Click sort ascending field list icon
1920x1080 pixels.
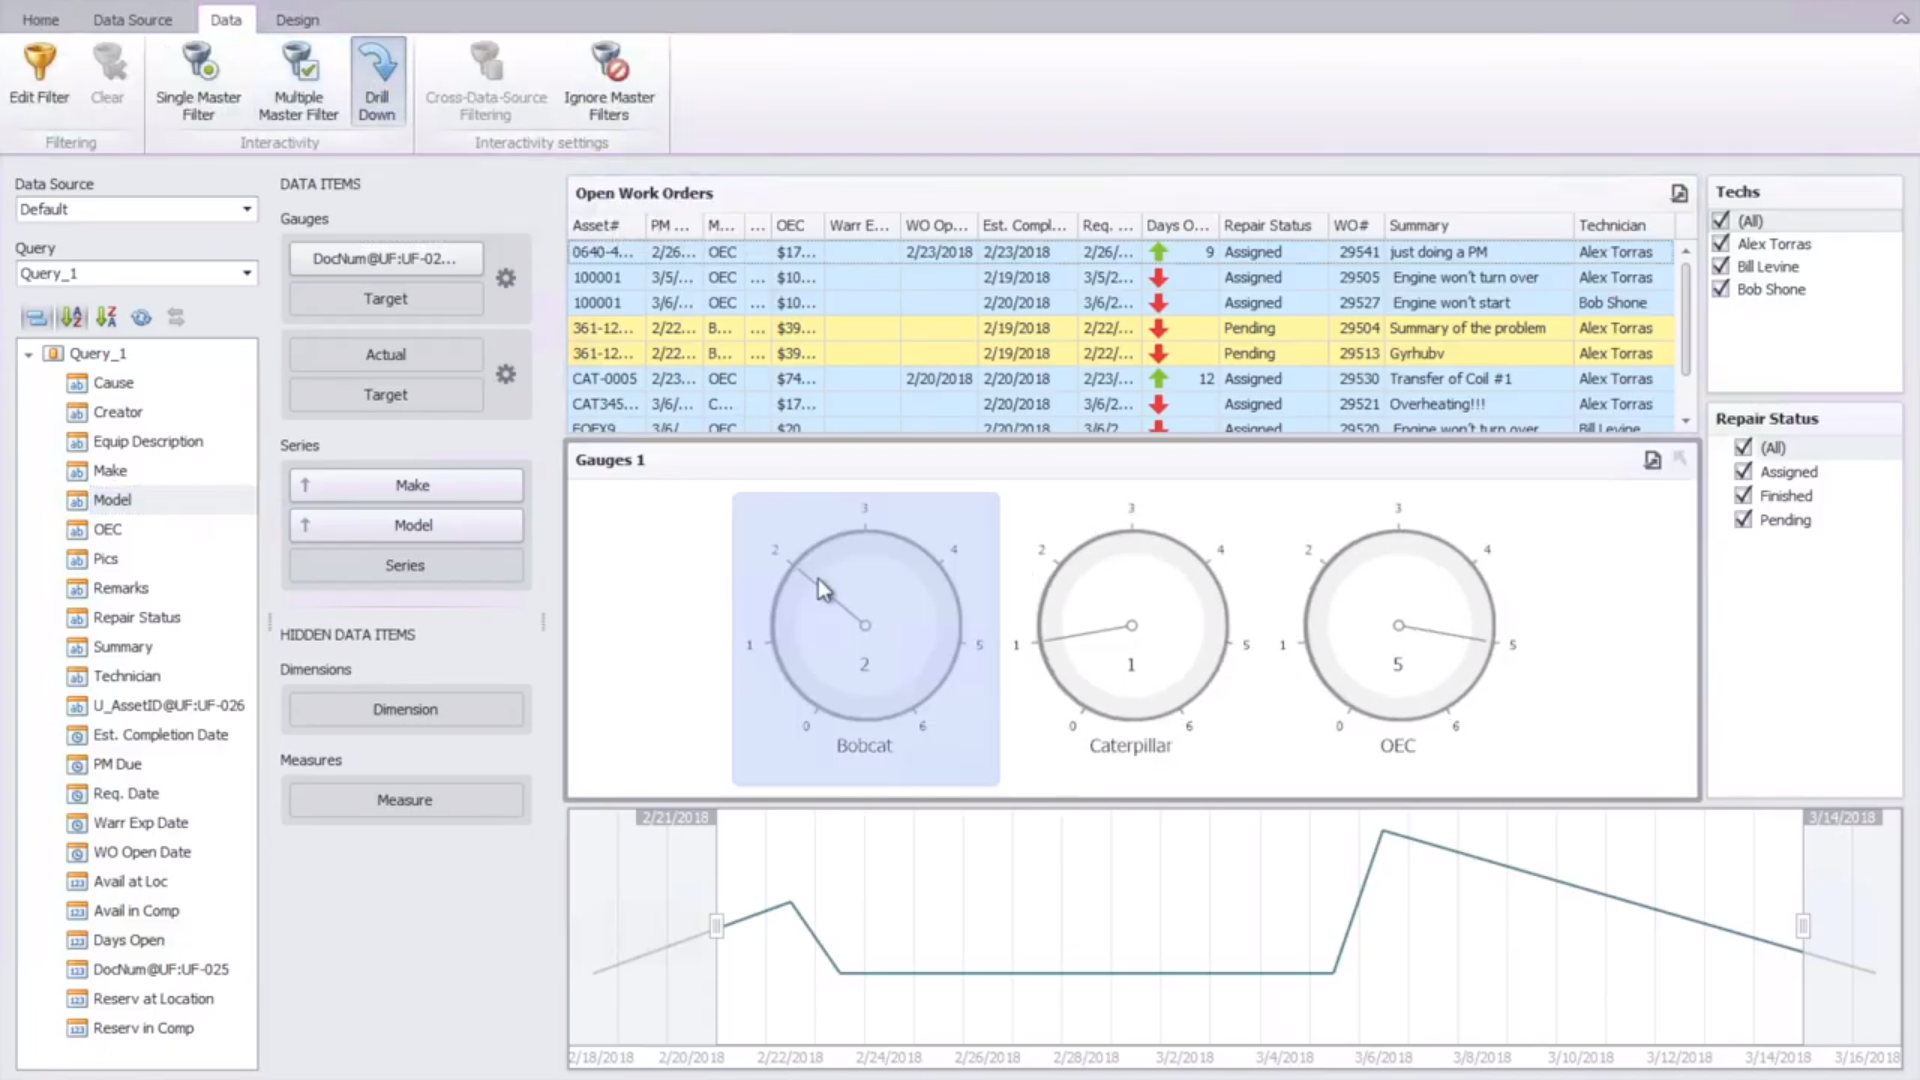click(71, 318)
